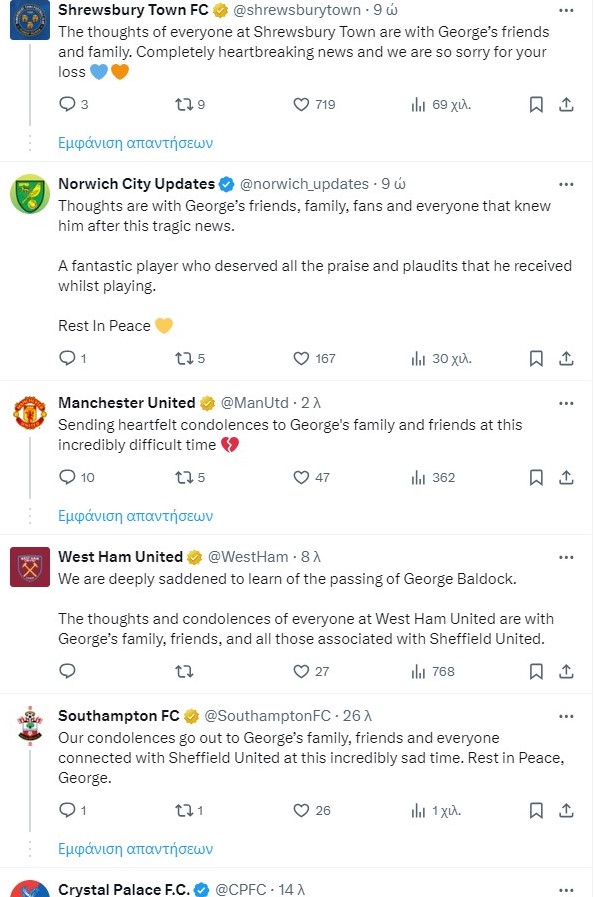Bookmark the West Ham United tweet
The height and width of the screenshot is (897, 595).
click(536, 671)
